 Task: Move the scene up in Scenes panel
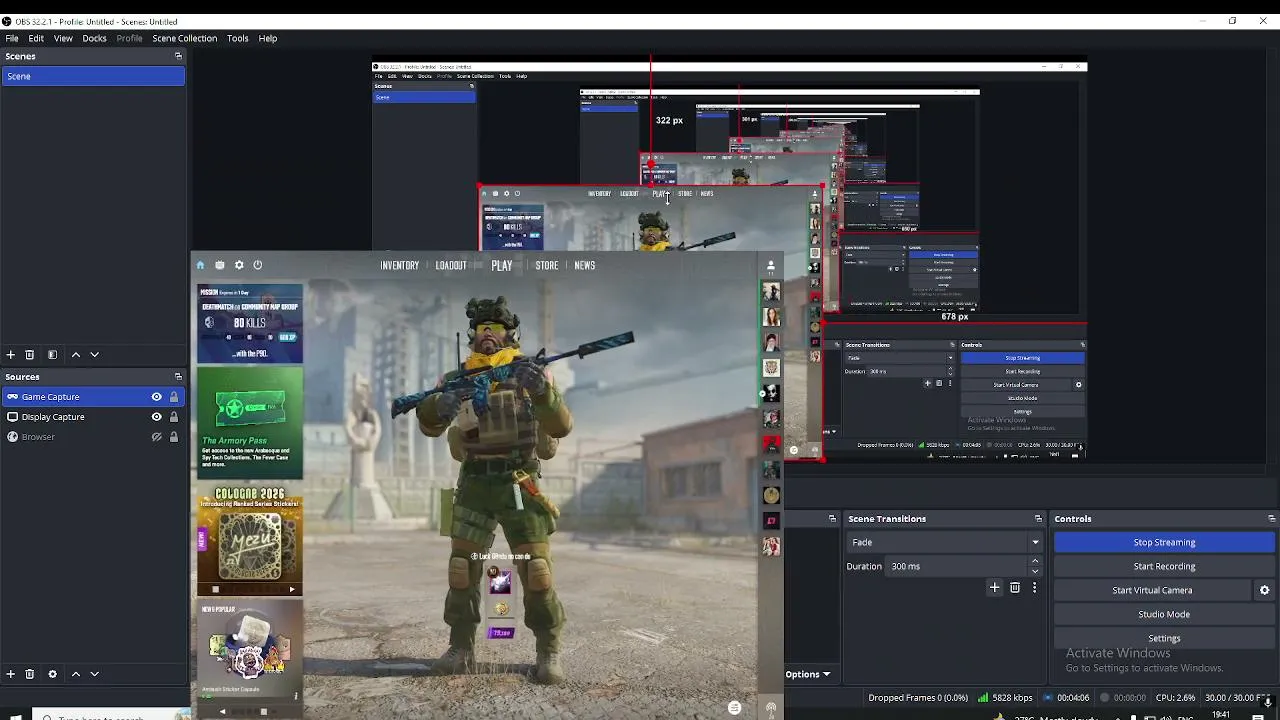coord(75,355)
